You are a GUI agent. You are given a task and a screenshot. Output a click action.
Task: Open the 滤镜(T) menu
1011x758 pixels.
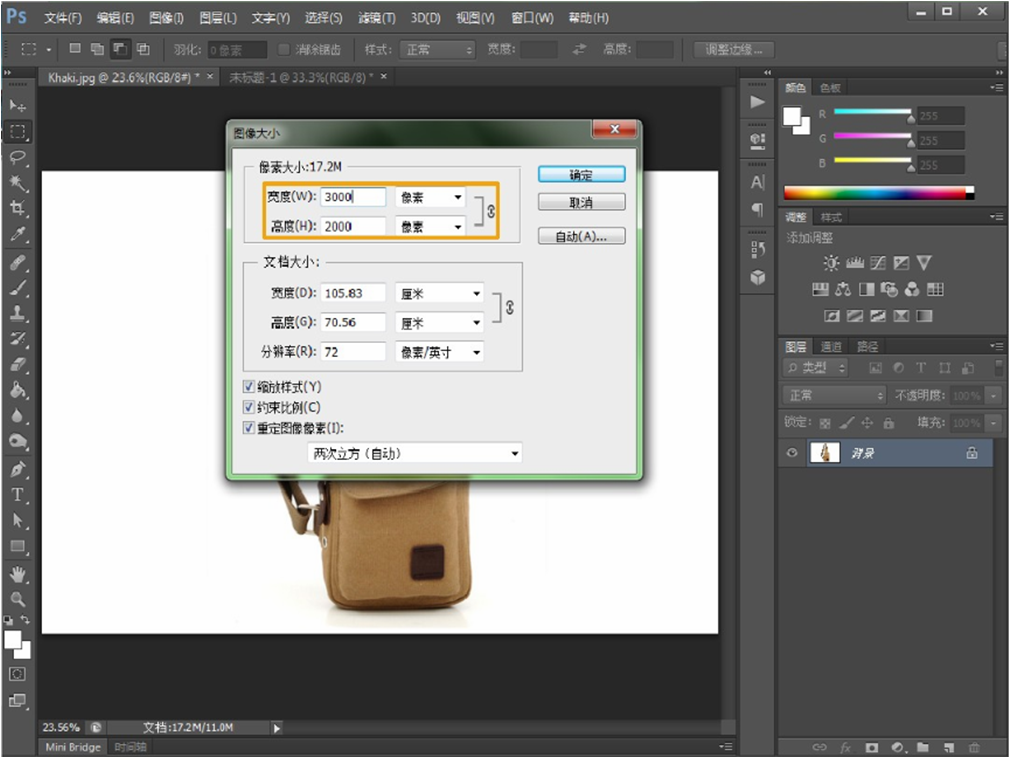click(x=376, y=18)
